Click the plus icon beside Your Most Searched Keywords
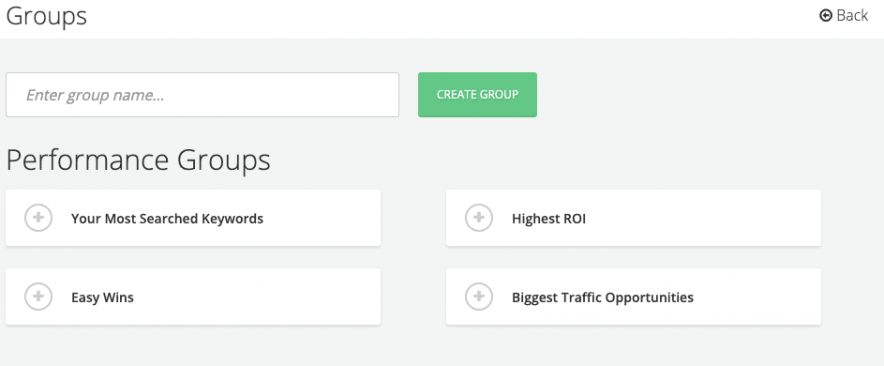Viewport: 884px width, 366px height. point(38,218)
